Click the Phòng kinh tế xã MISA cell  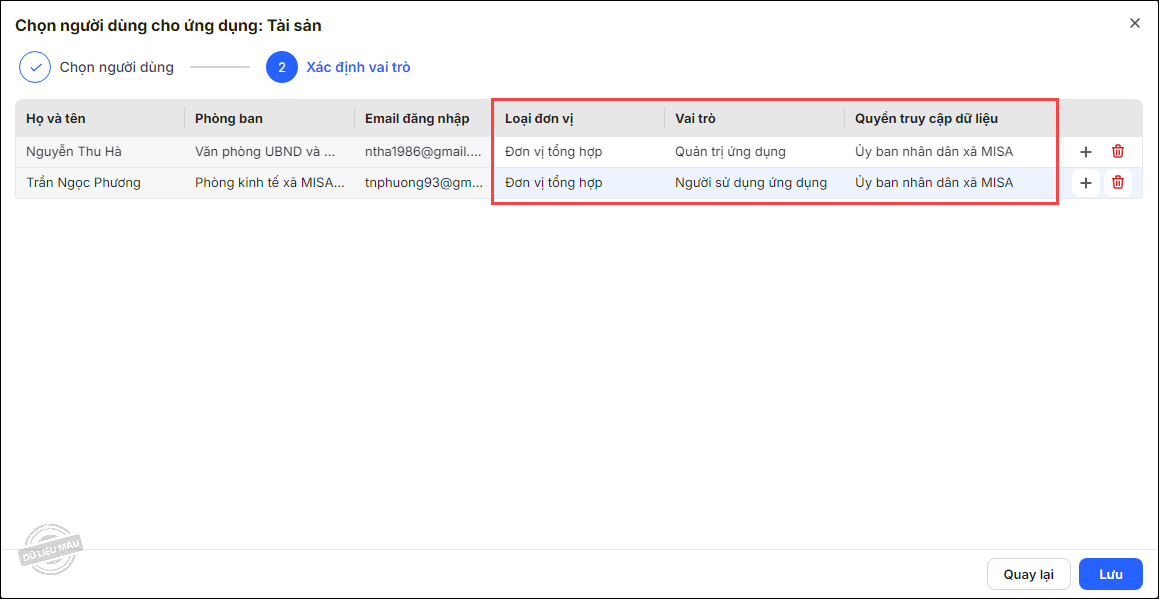270,183
